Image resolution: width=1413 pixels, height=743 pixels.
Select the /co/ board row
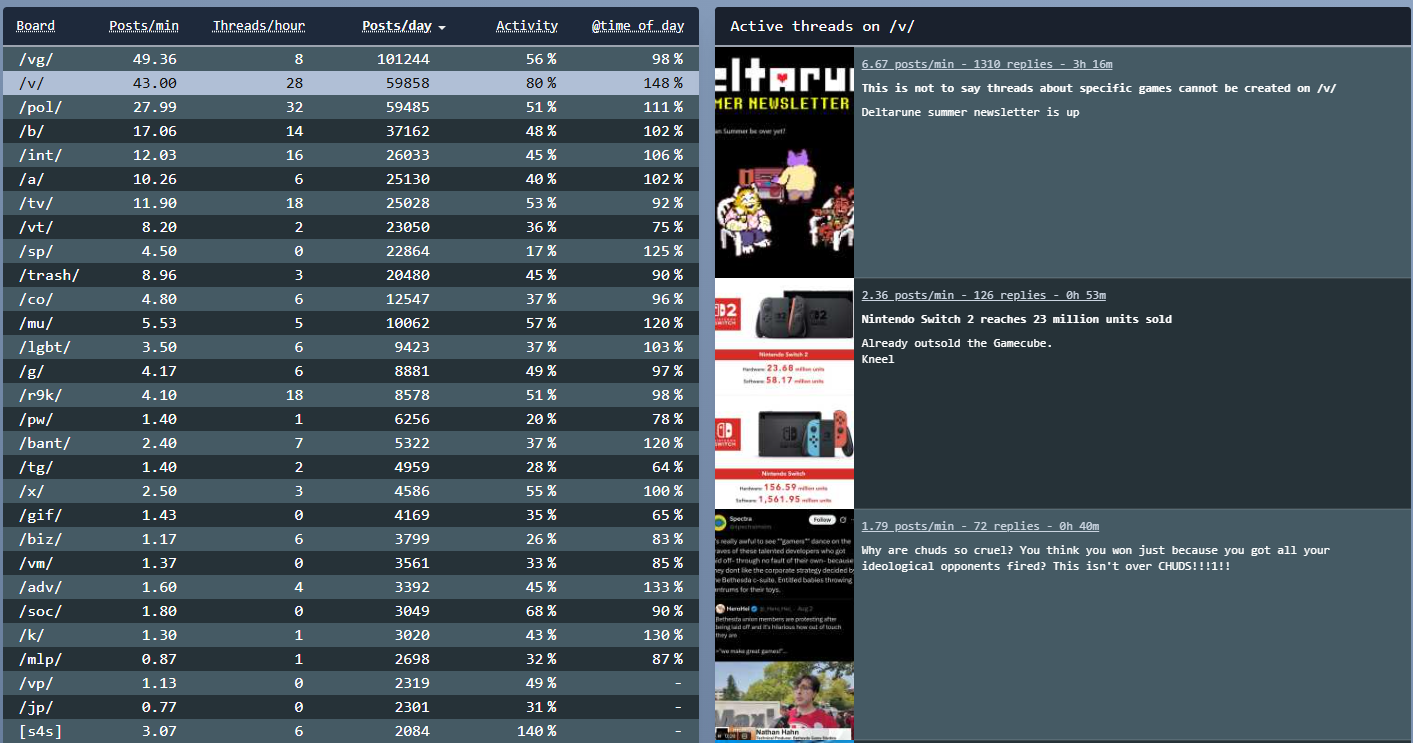[351, 299]
